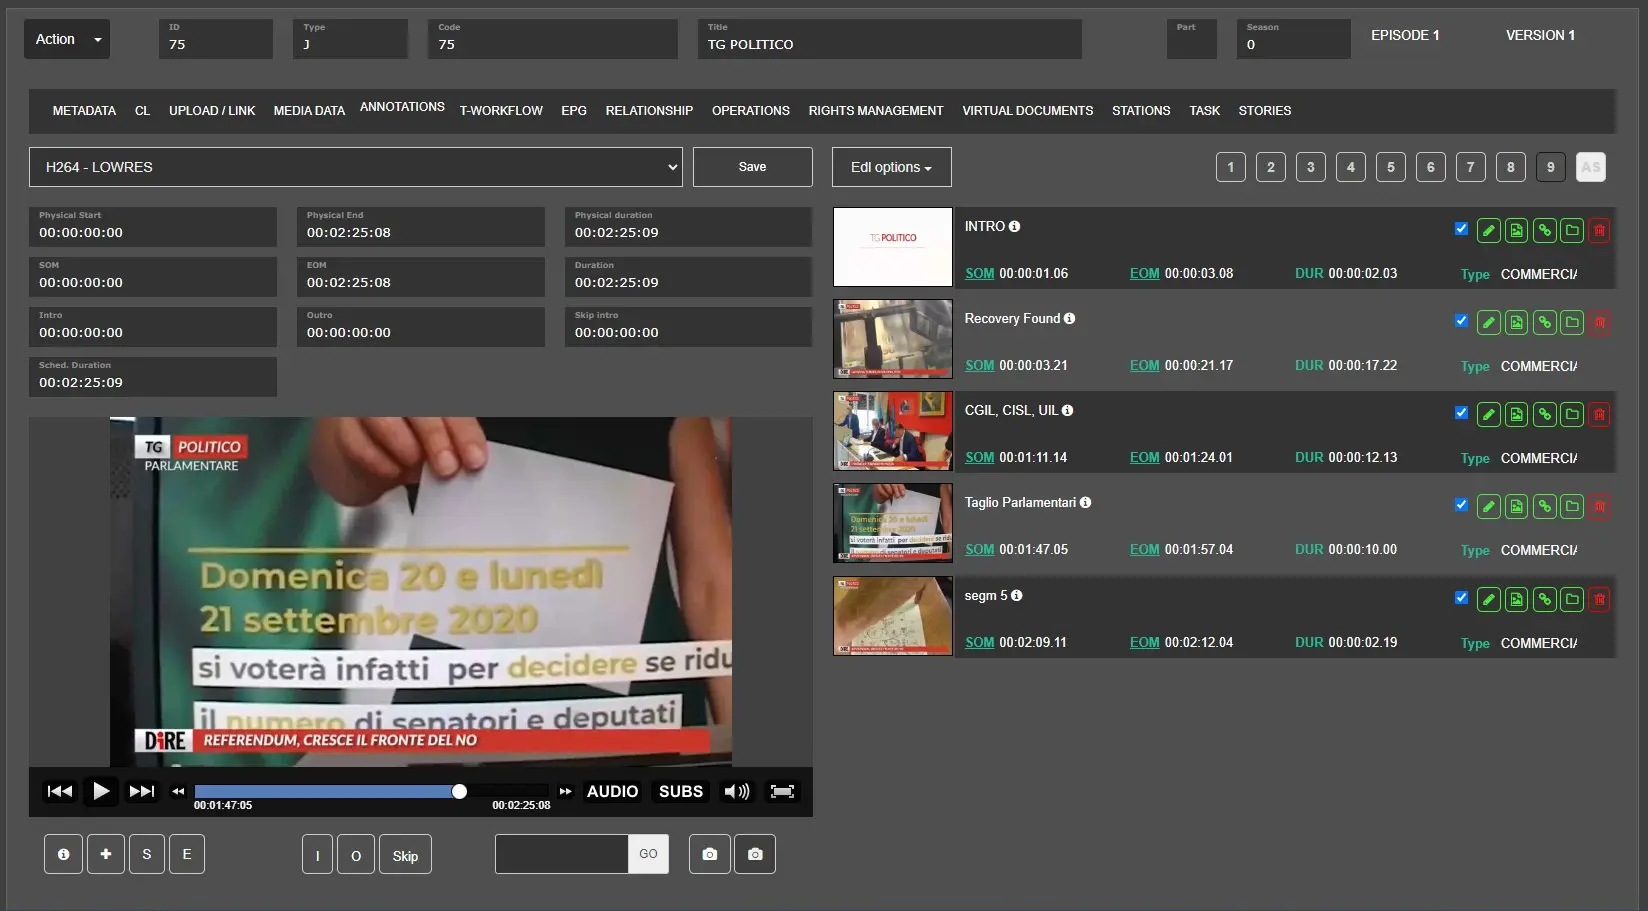Click the Save button

(x=752, y=167)
